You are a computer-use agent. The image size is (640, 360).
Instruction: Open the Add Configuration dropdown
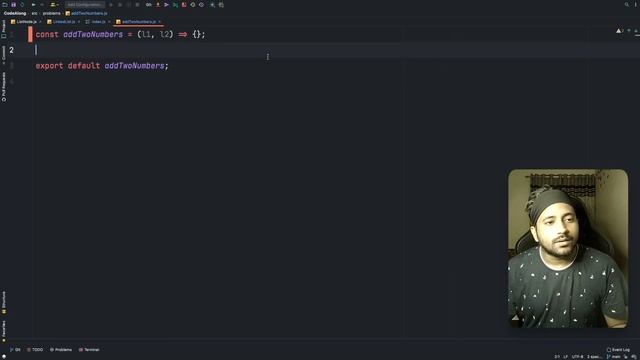[85, 5]
